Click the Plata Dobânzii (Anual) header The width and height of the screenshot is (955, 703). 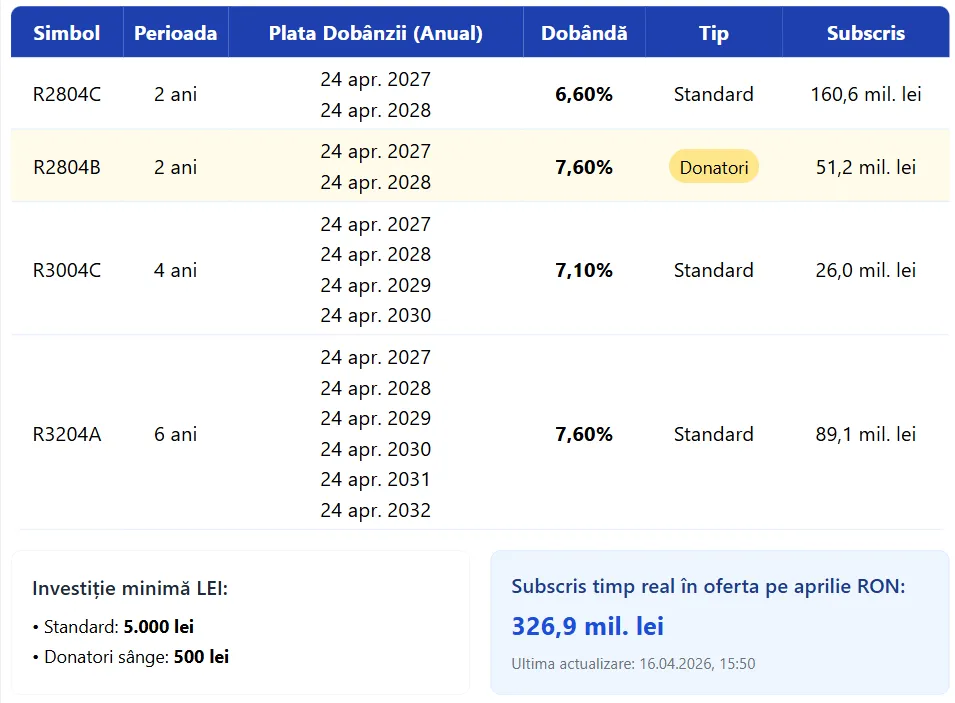(375, 33)
